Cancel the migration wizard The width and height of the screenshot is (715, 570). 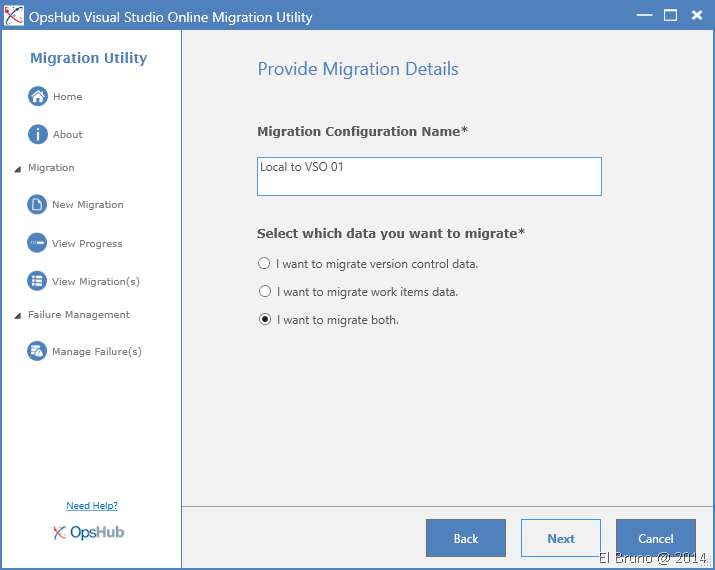(x=655, y=538)
